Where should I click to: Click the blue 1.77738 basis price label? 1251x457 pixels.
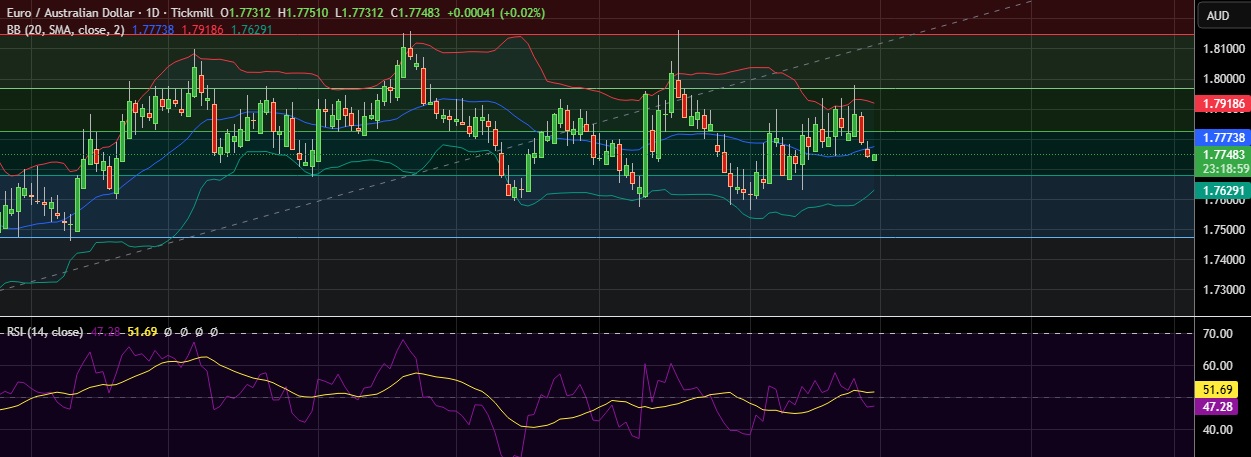pos(1224,137)
